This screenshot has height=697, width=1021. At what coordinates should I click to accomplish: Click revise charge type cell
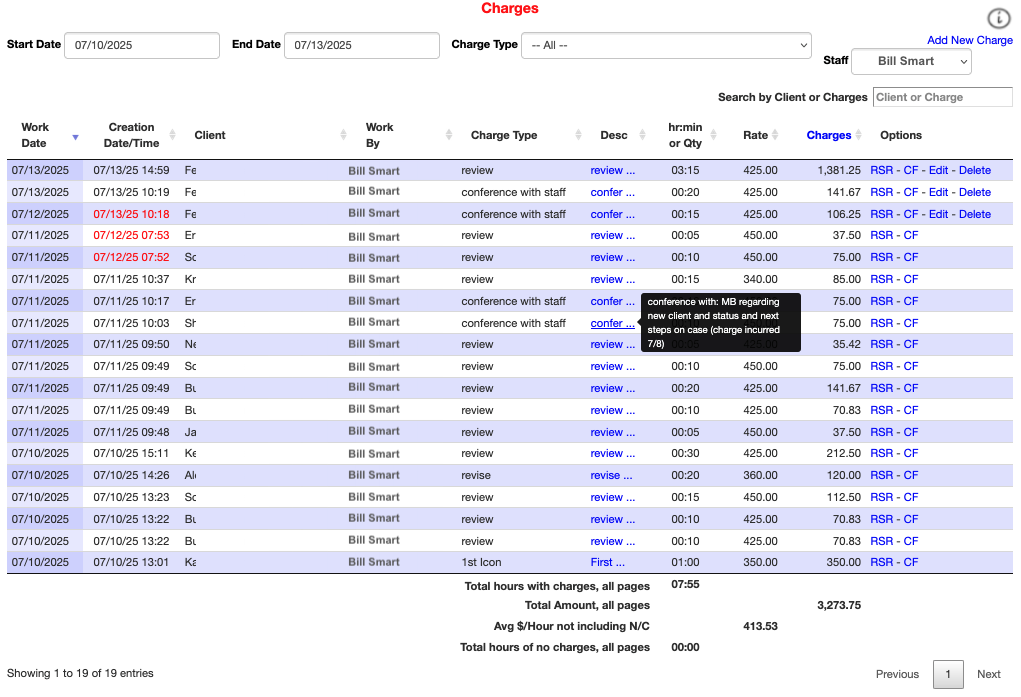[x=476, y=476]
